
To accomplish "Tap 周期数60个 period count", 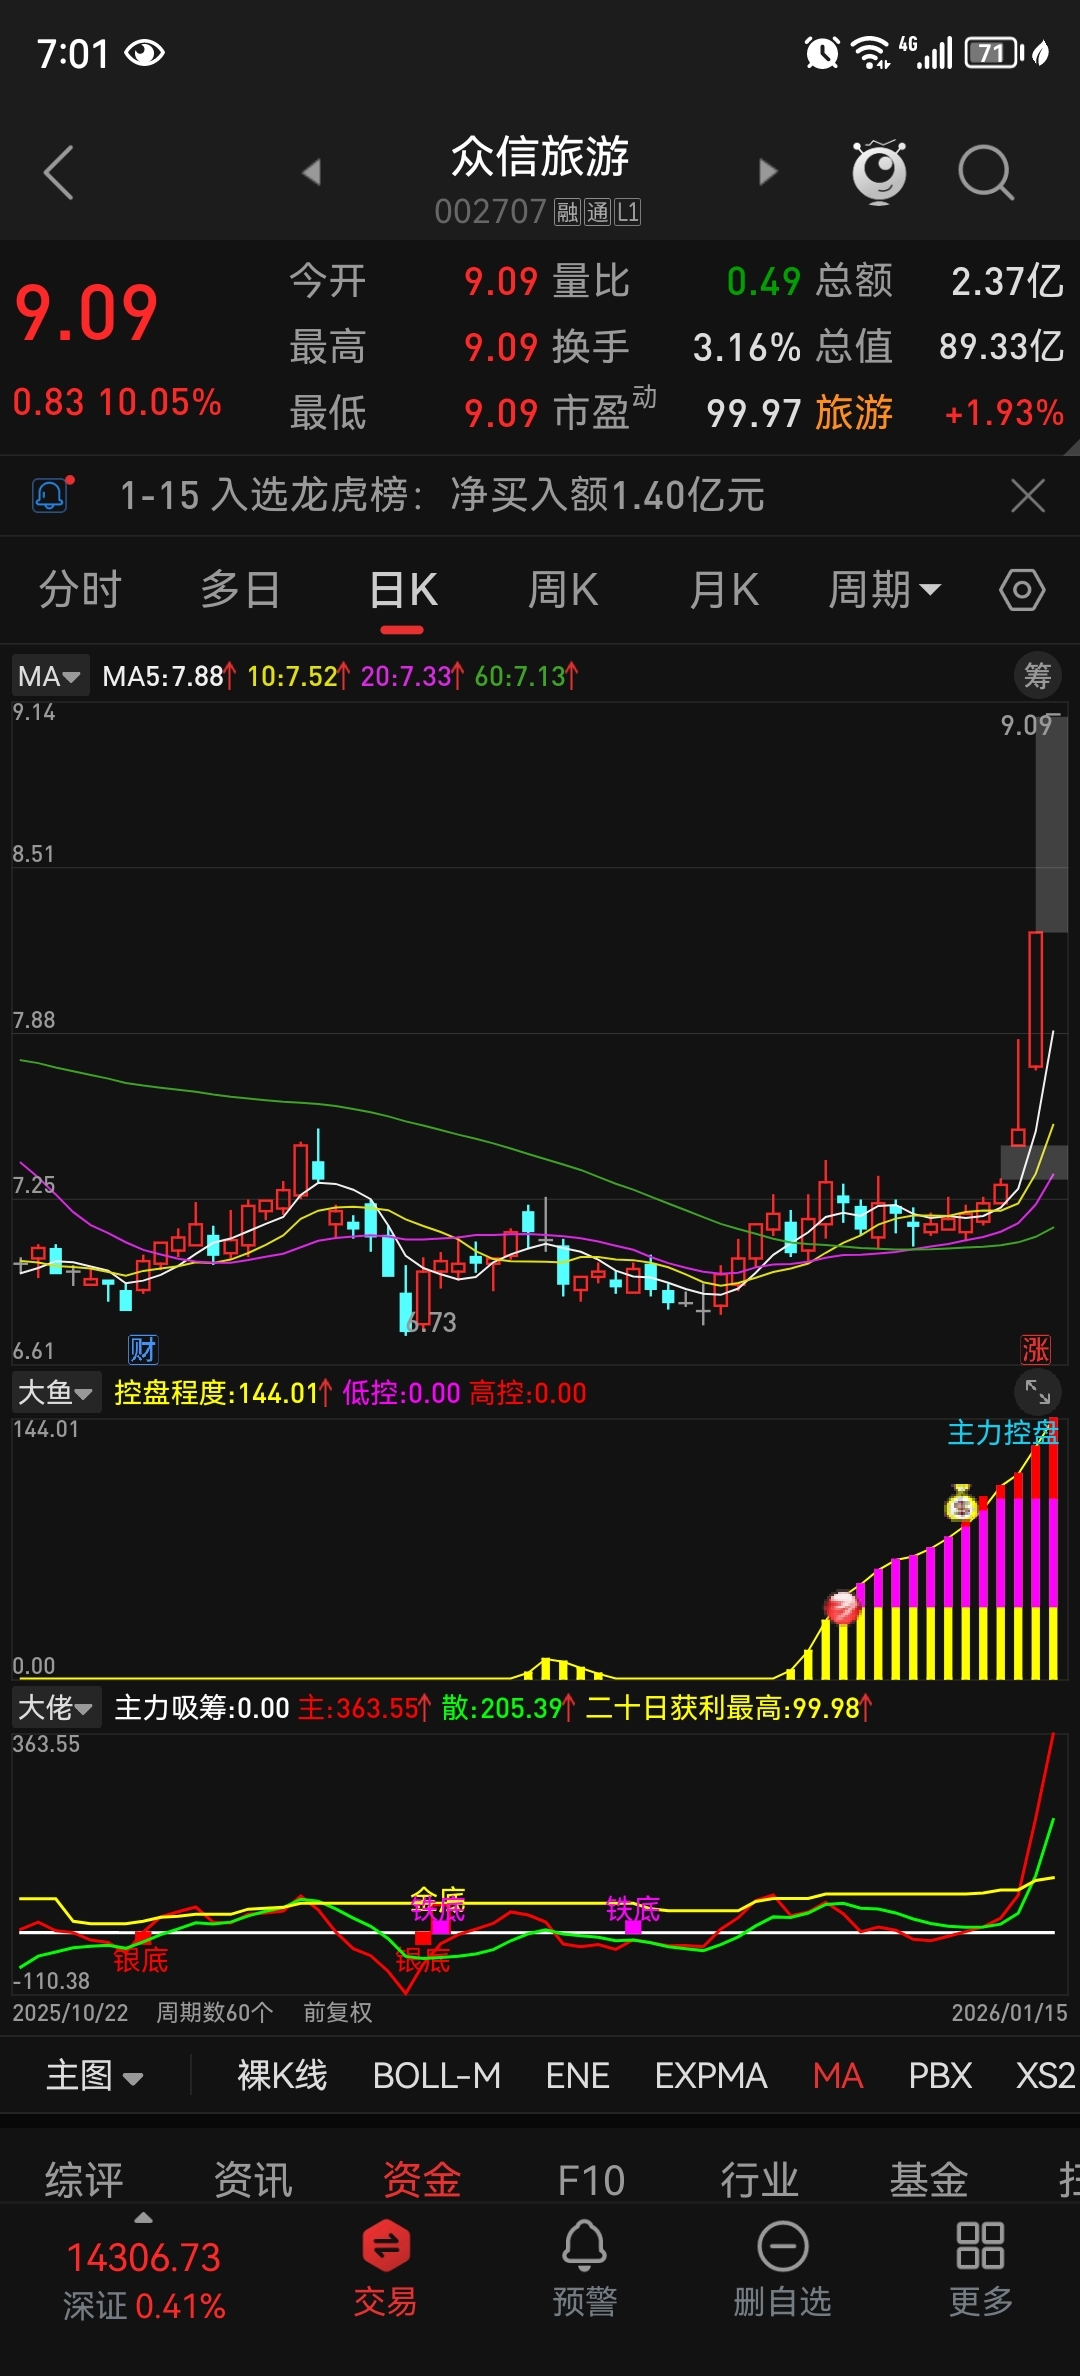I will tap(214, 2013).
